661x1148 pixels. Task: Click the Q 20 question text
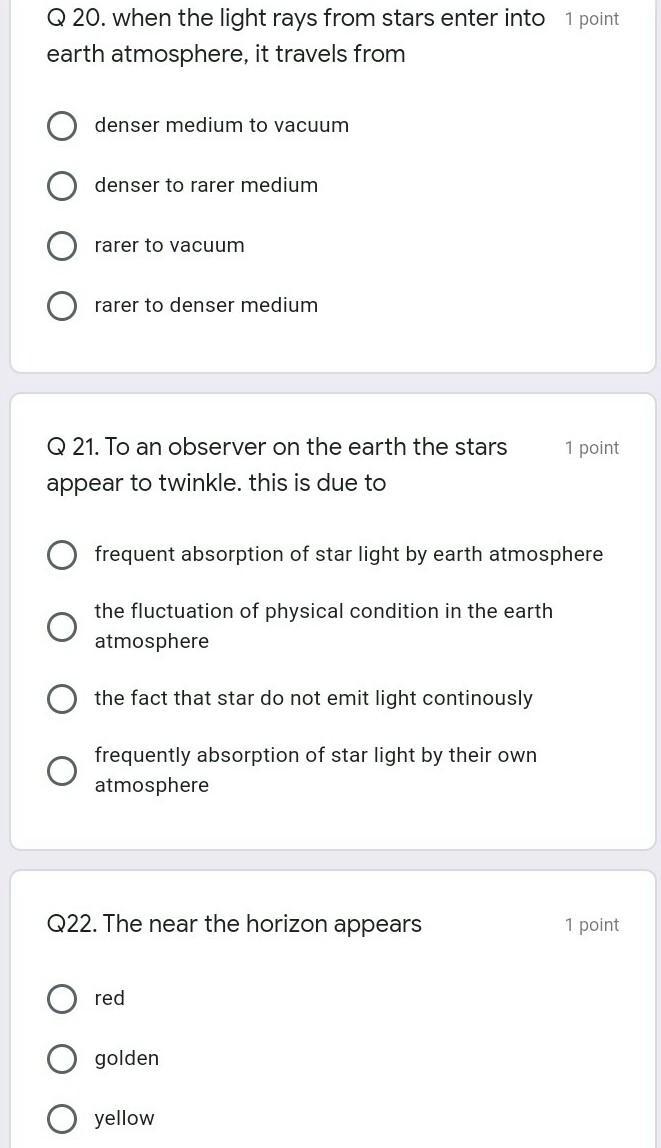click(x=295, y=36)
